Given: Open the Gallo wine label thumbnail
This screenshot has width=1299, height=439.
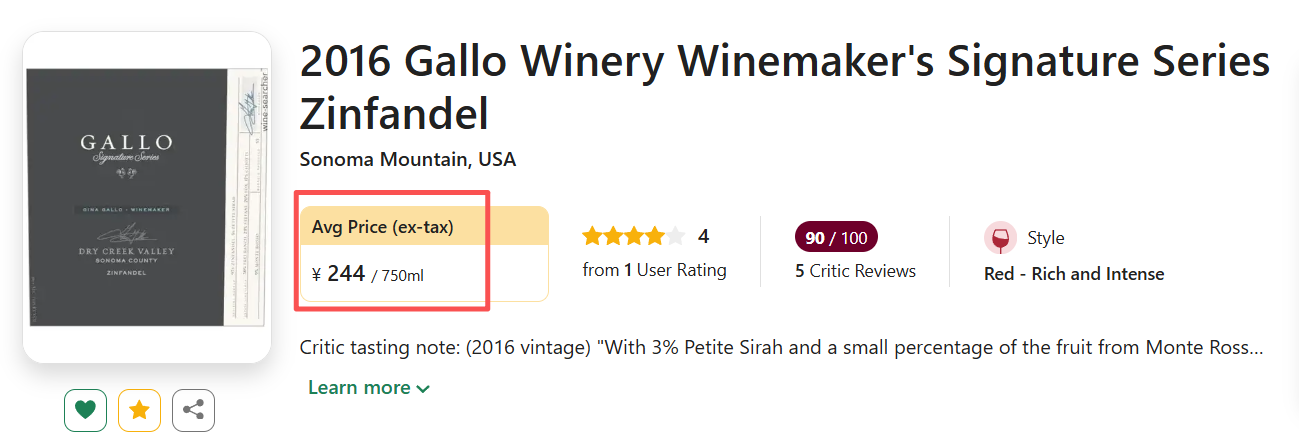Looking at the screenshot, I should tap(147, 197).
